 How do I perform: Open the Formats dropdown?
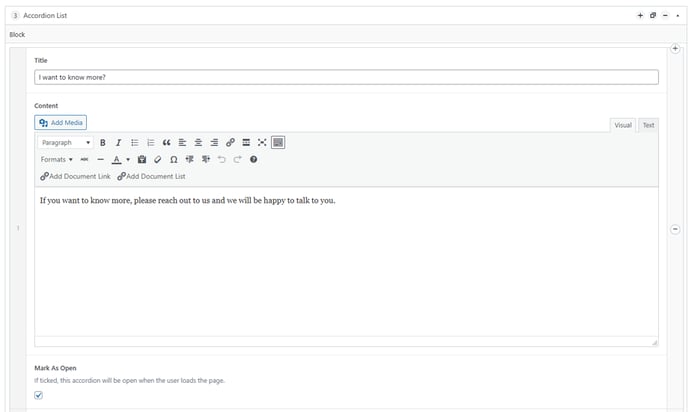[x=56, y=159]
